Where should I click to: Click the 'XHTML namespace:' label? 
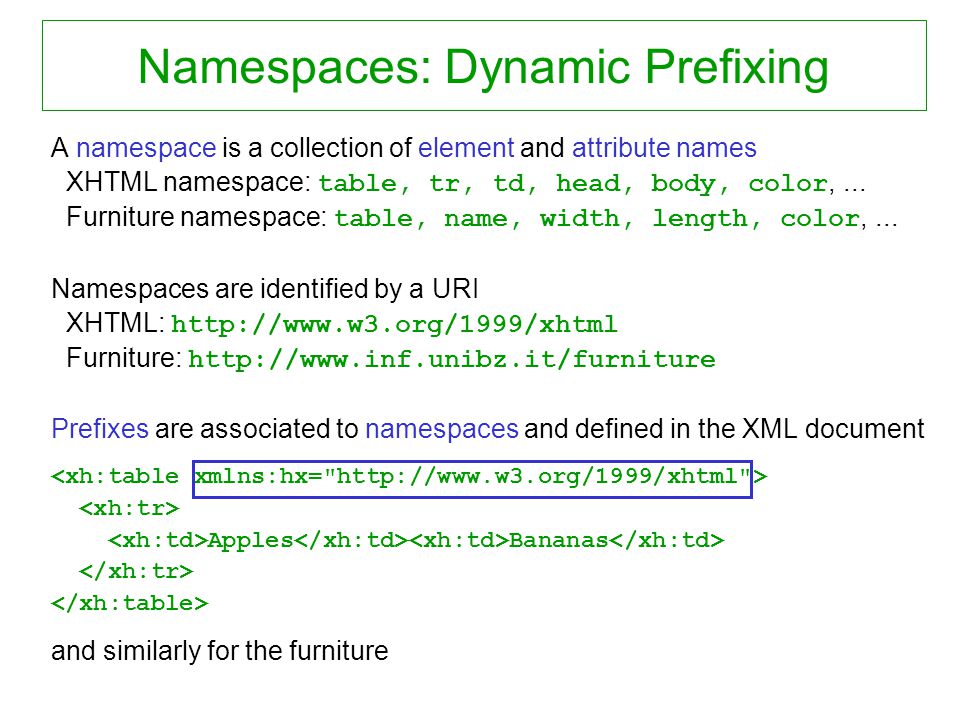[x=189, y=182]
